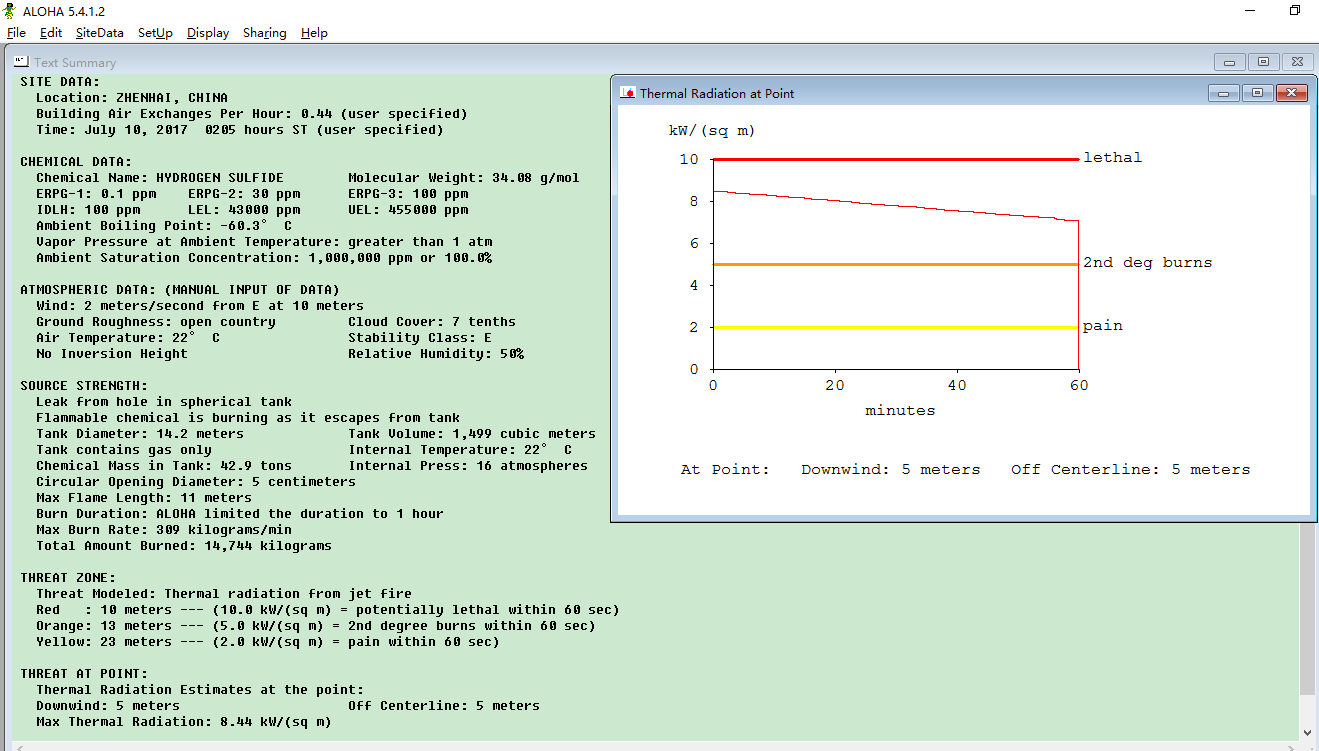The height and width of the screenshot is (751, 1319).
Task: Click Relative Humidity: 50%
Action: [x=436, y=354]
